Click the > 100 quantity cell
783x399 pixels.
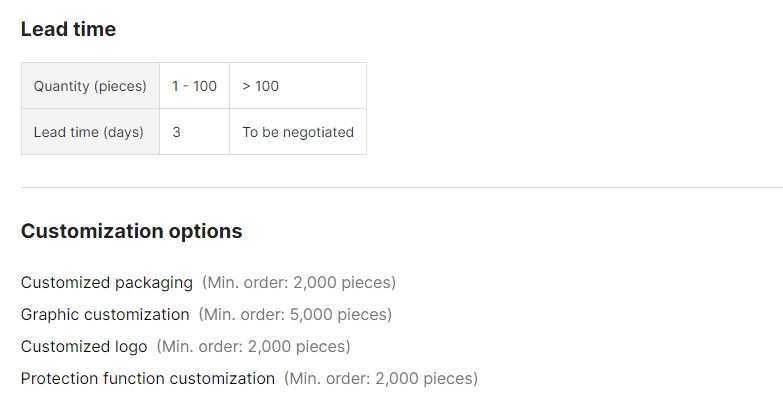(x=298, y=86)
